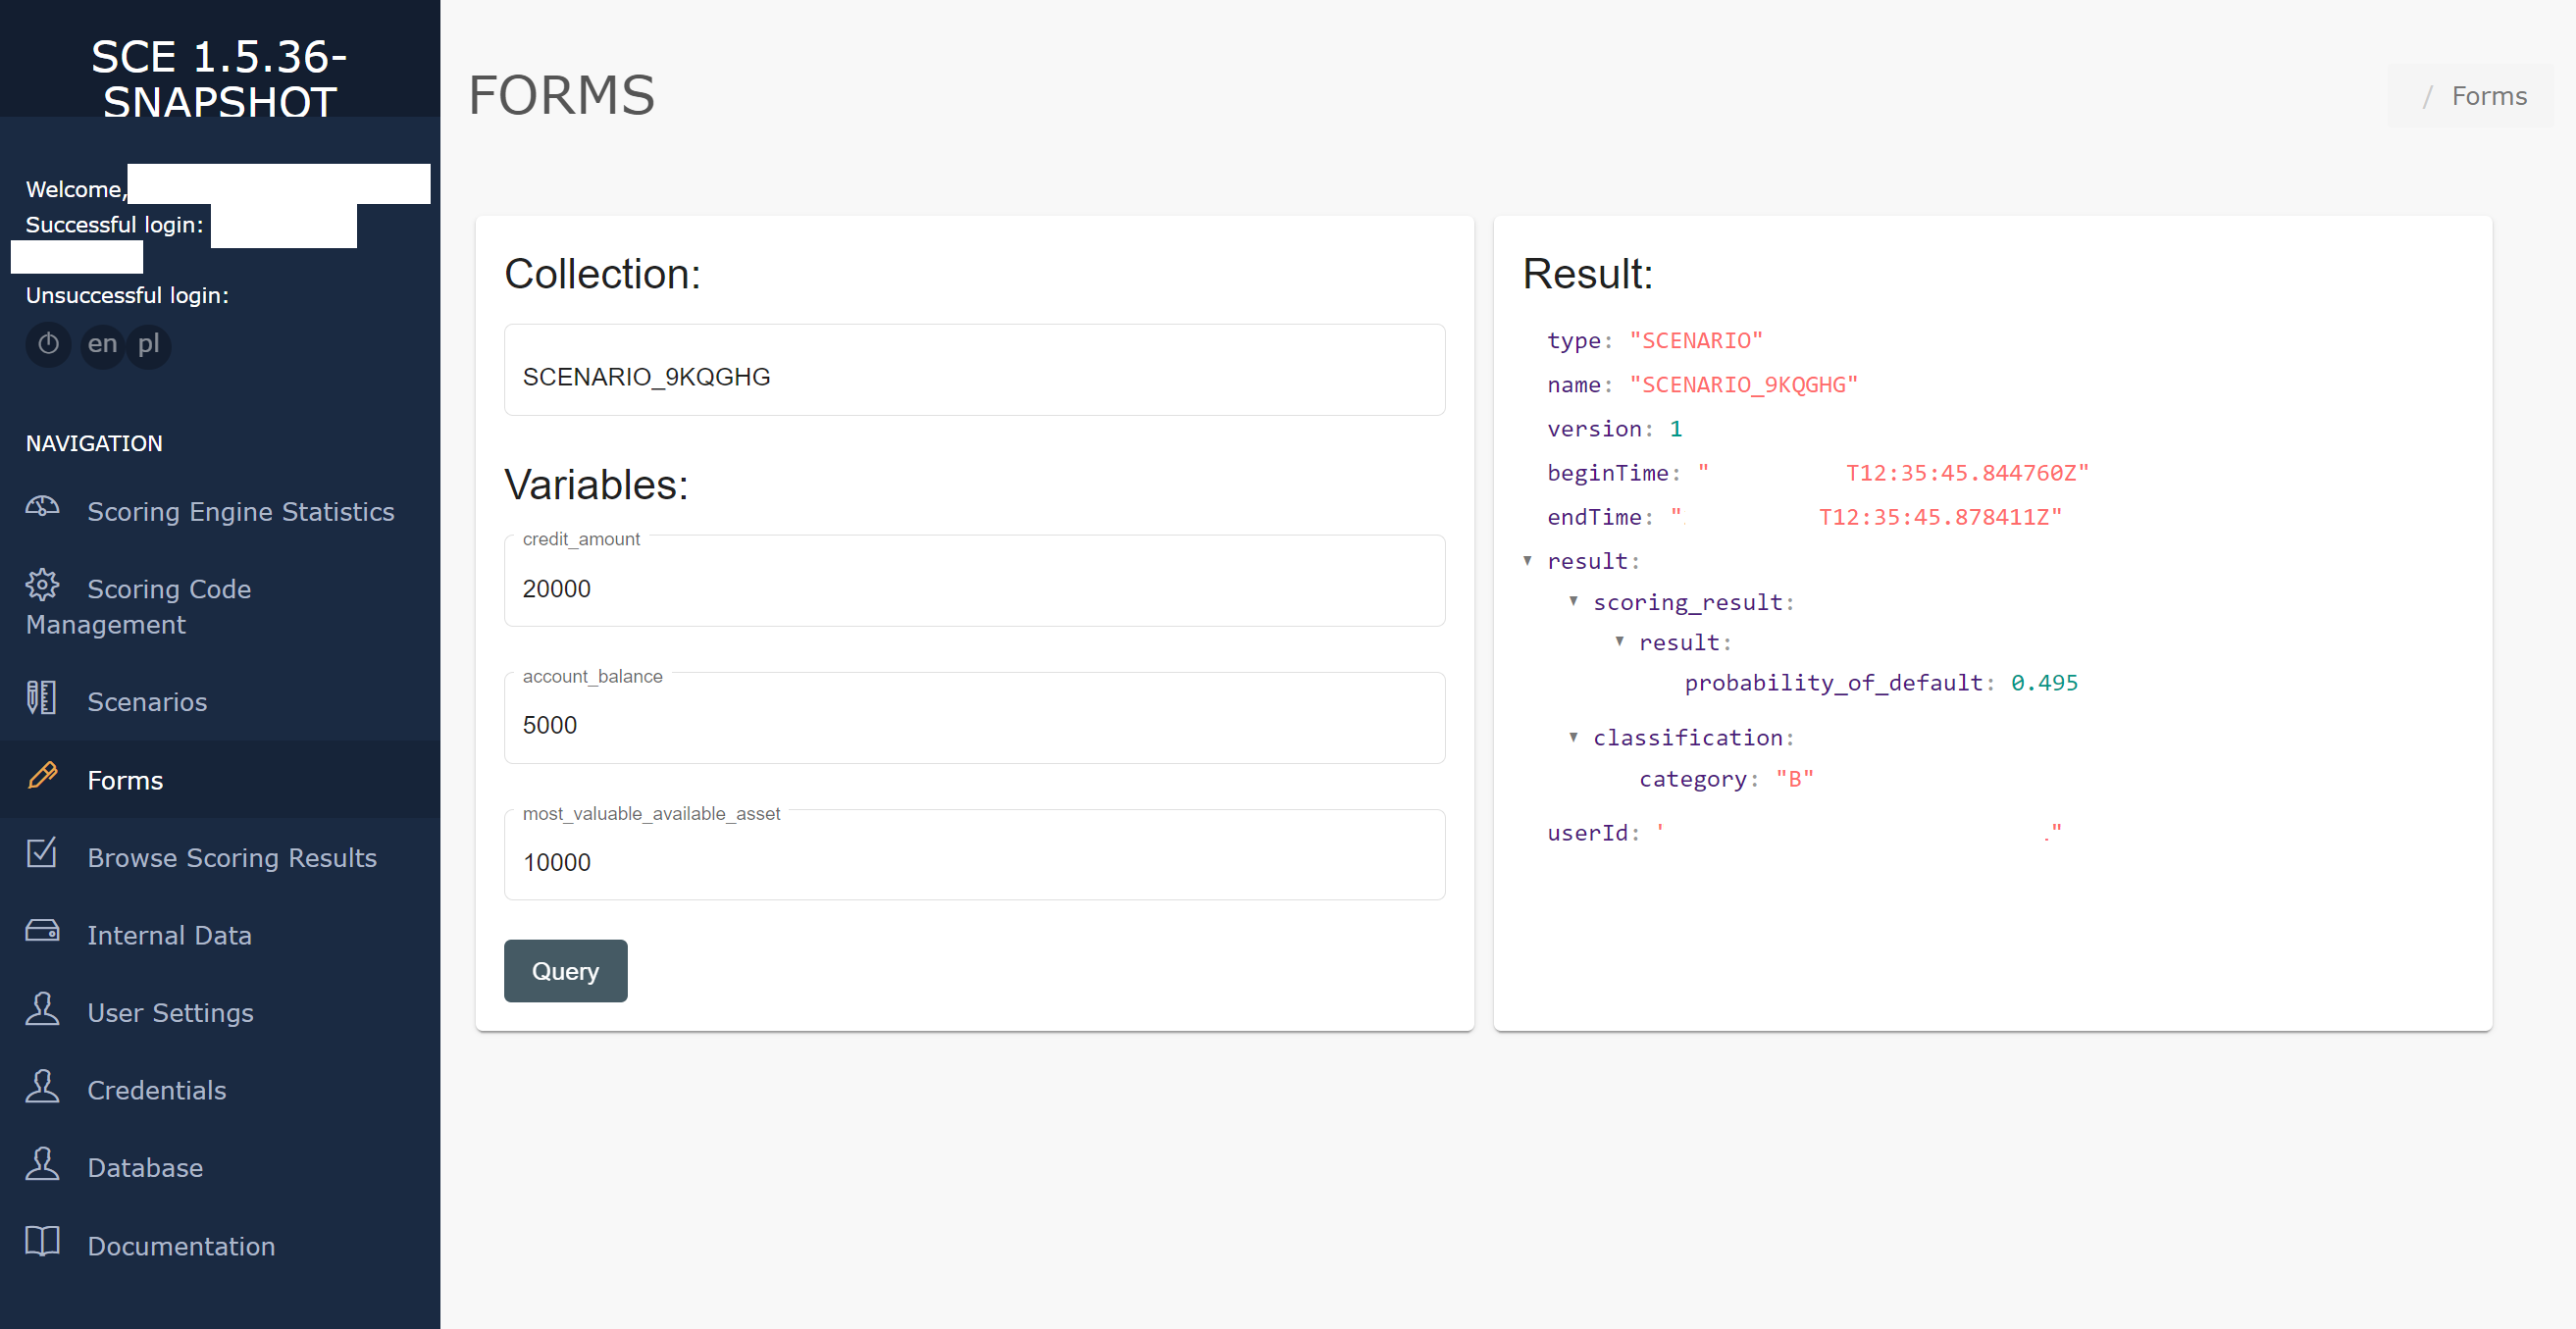Click the Scoring Code Management gear icon

pyautogui.click(x=42, y=585)
